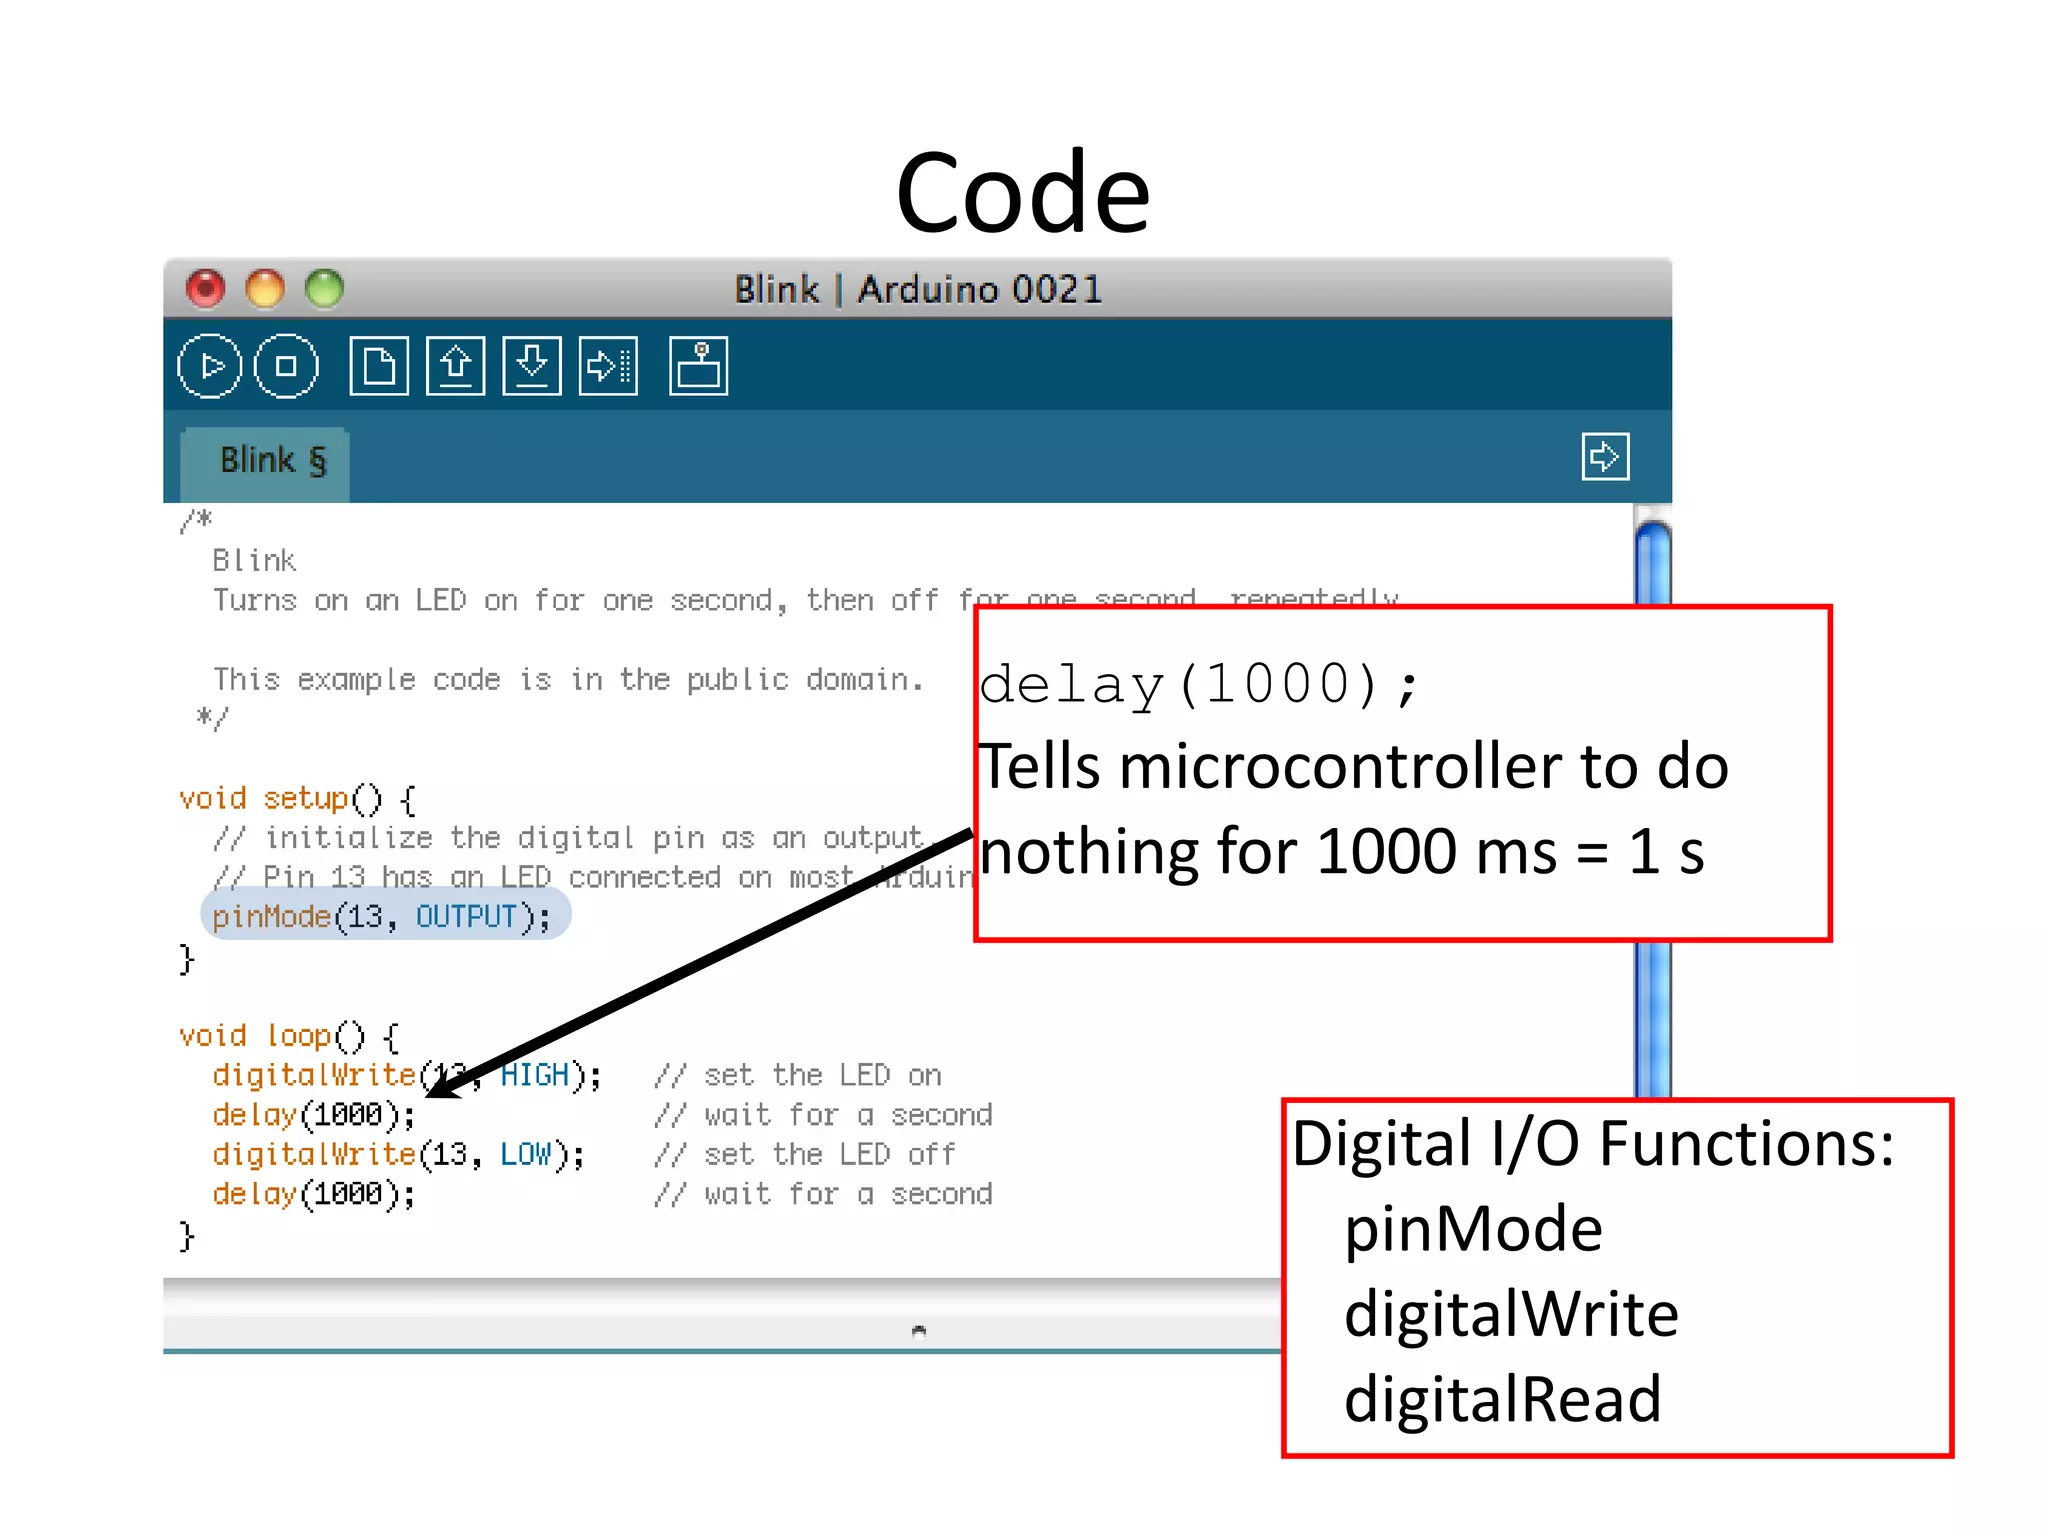
Task: Open the tab menu arrow button
Action: (x=1605, y=457)
